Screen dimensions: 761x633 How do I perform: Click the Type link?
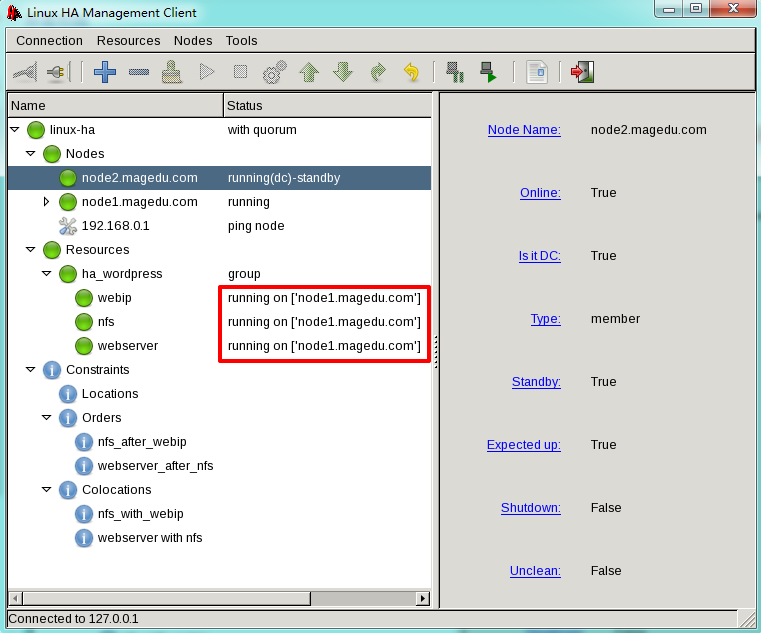546,319
